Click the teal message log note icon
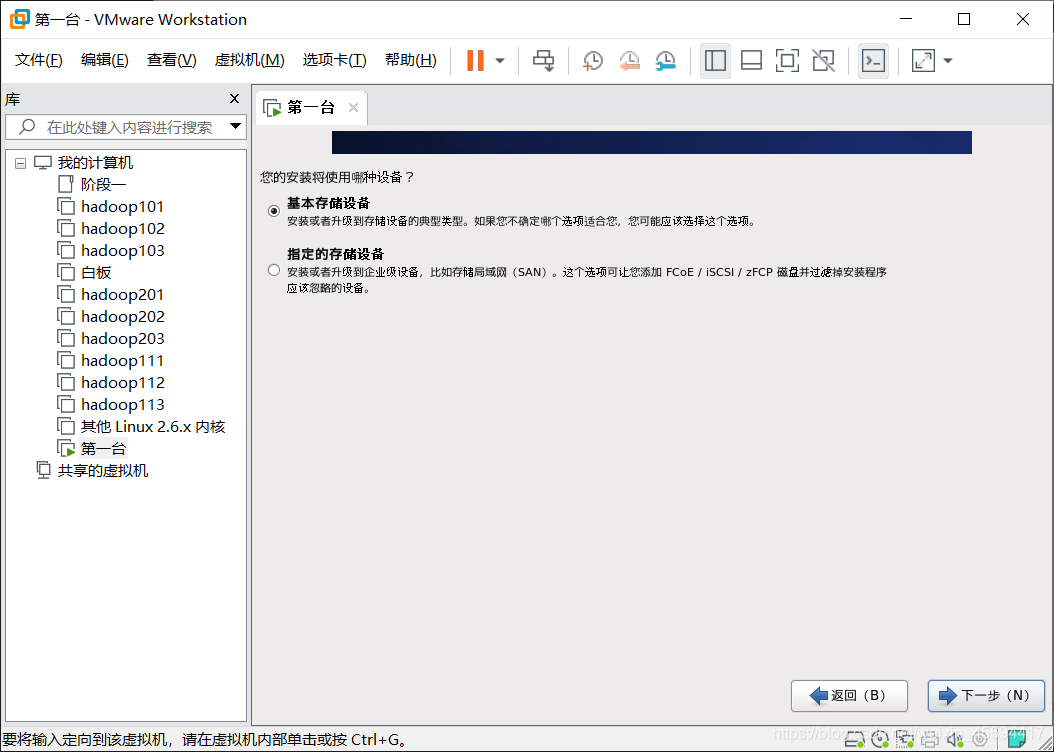Image resolution: width=1054 pixels, height=752 pixels. tap(1016, 740)
